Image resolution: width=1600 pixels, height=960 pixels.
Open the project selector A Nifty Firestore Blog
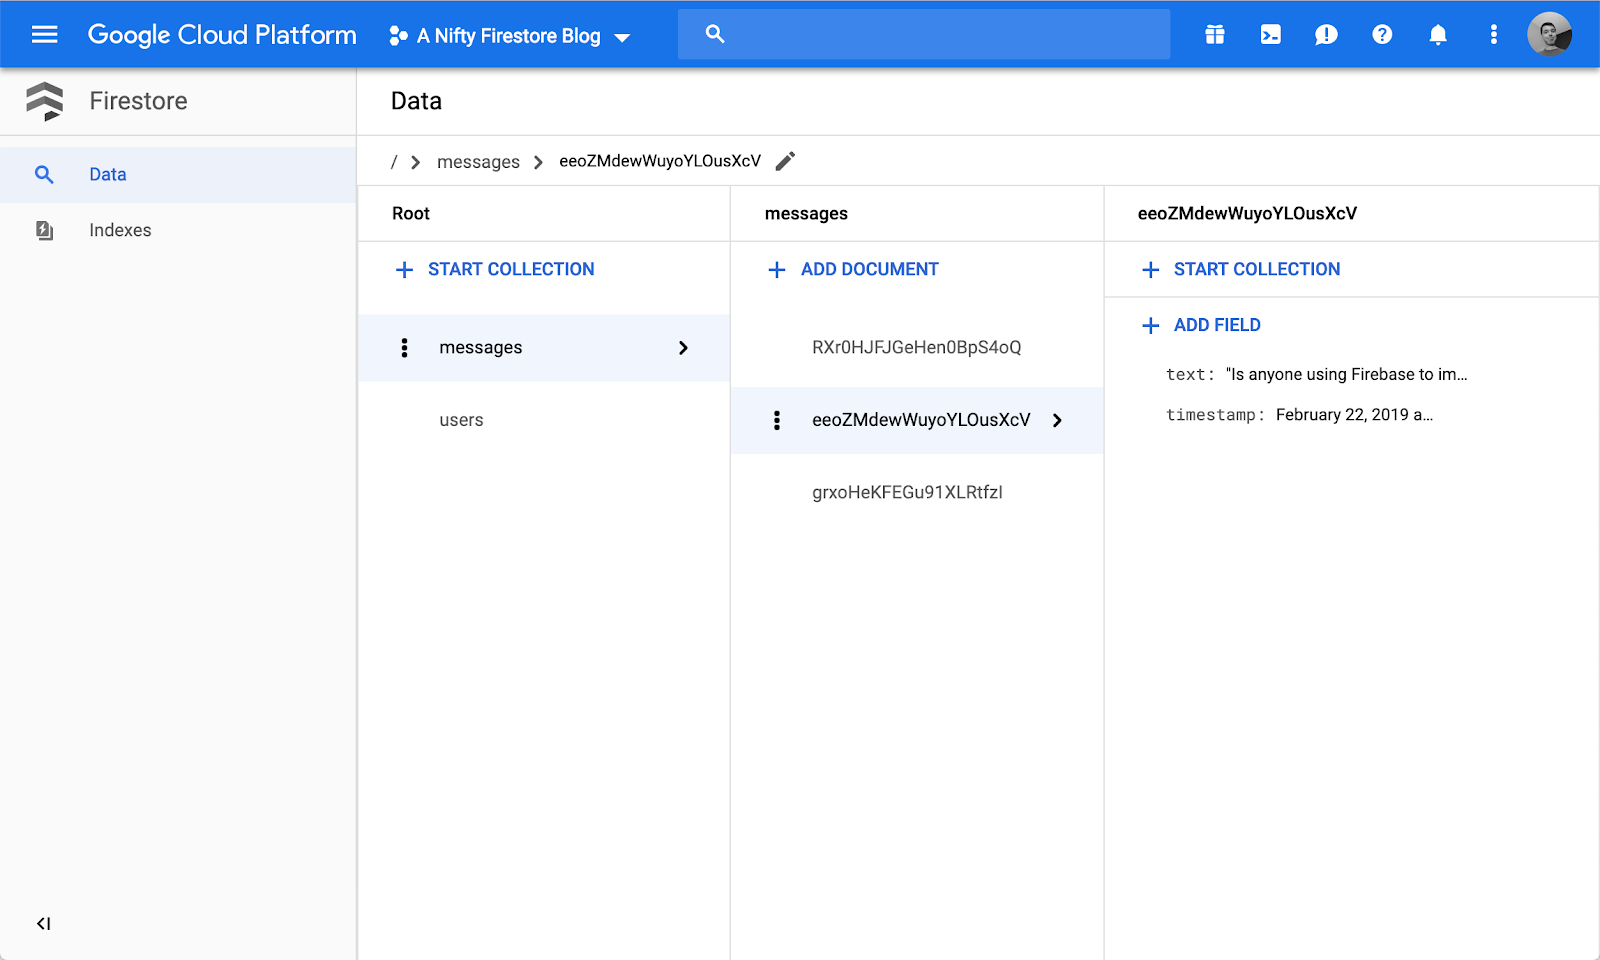(x=510, y=36)
